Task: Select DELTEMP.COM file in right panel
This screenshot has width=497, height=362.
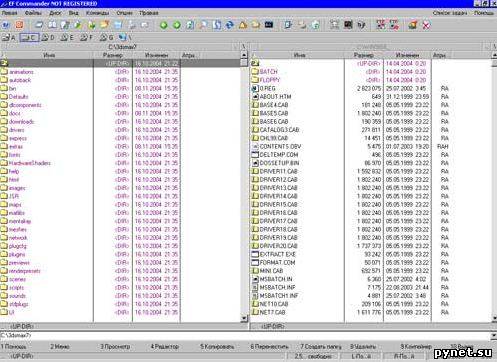Action: point(279,155)
